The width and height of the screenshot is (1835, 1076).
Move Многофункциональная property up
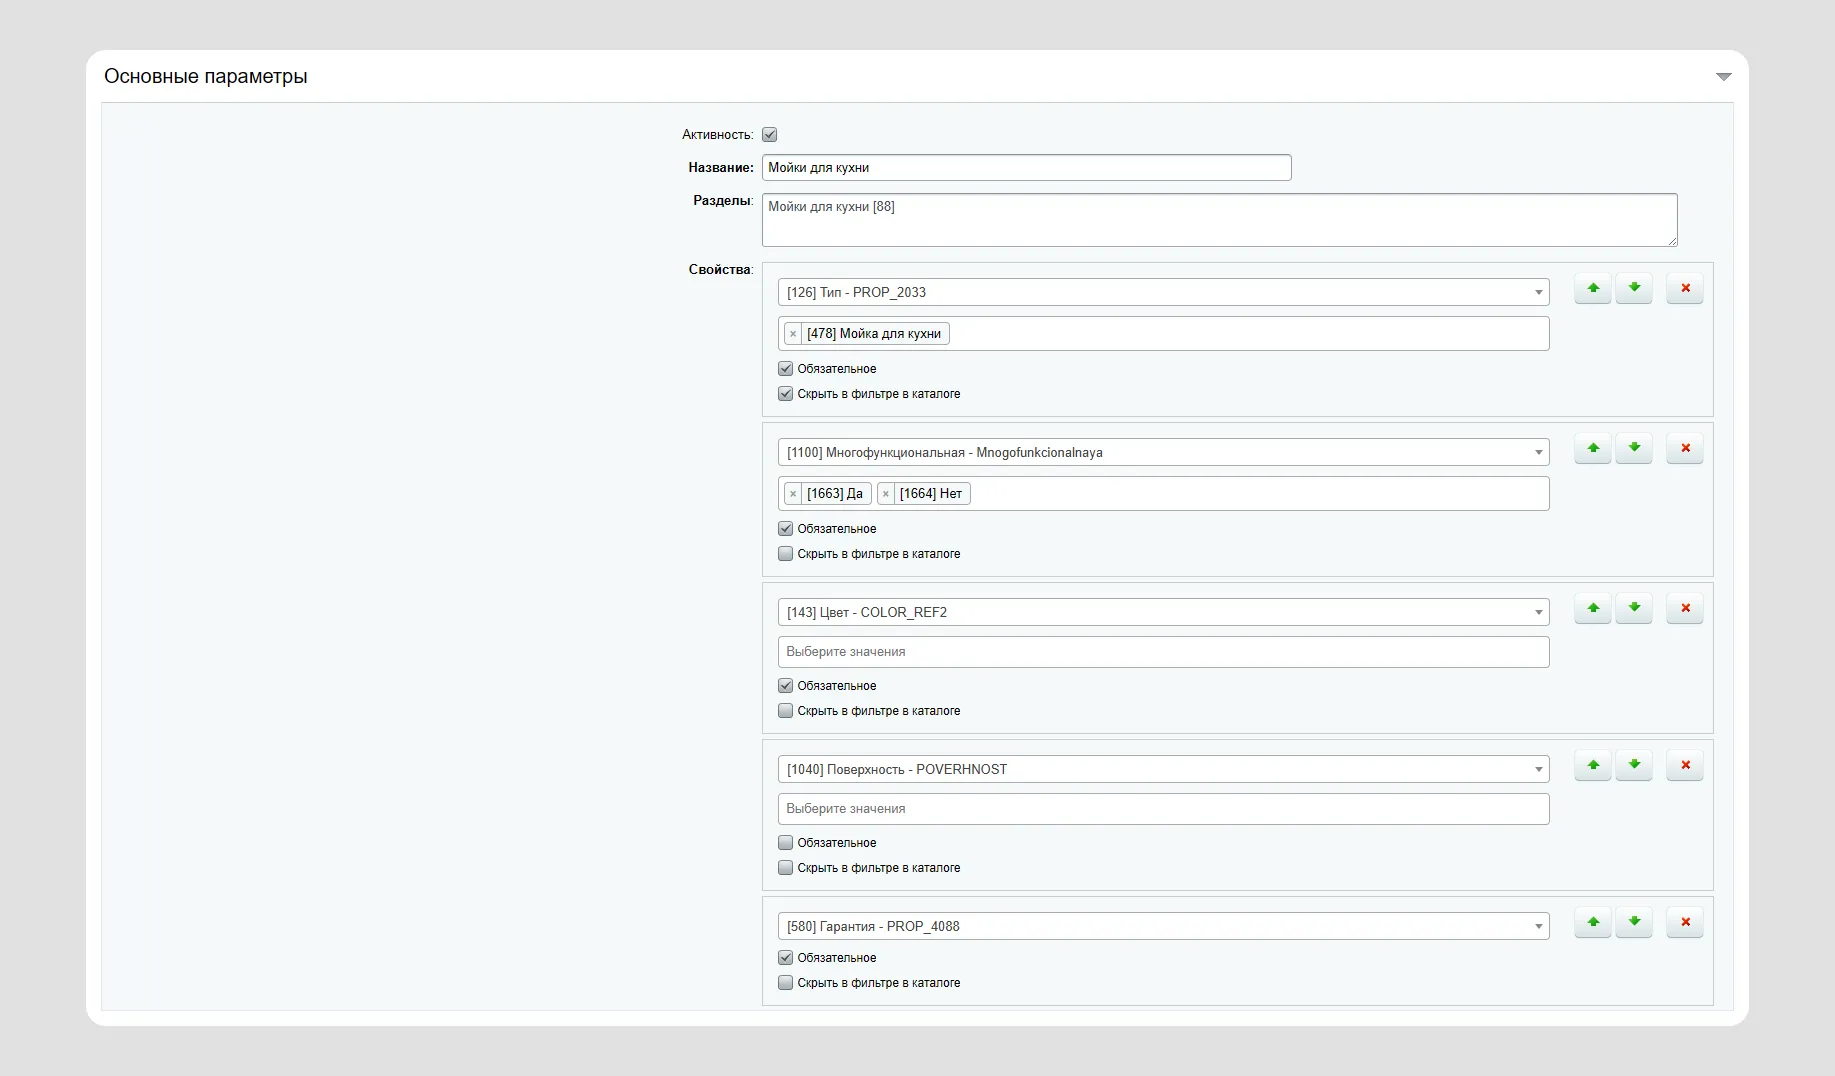point(1592,449)
